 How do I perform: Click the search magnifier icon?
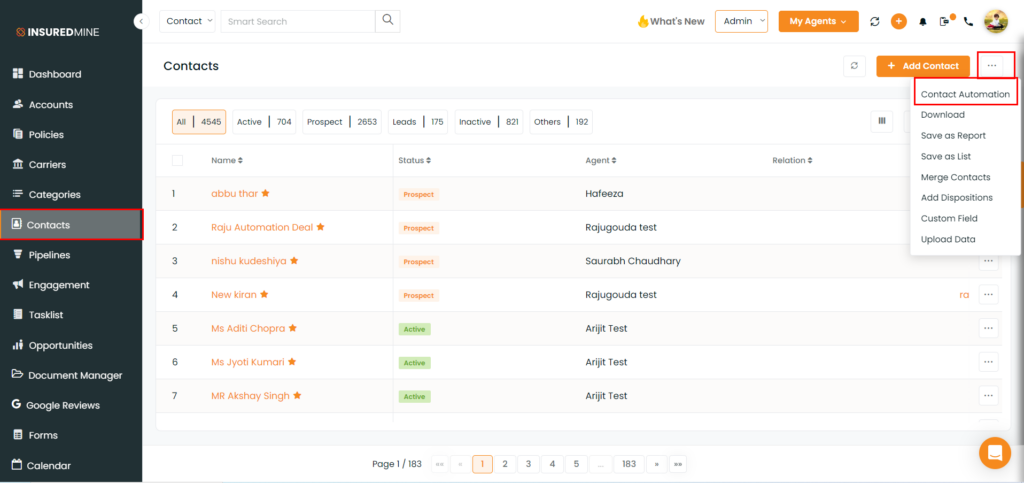coord(388,20)
